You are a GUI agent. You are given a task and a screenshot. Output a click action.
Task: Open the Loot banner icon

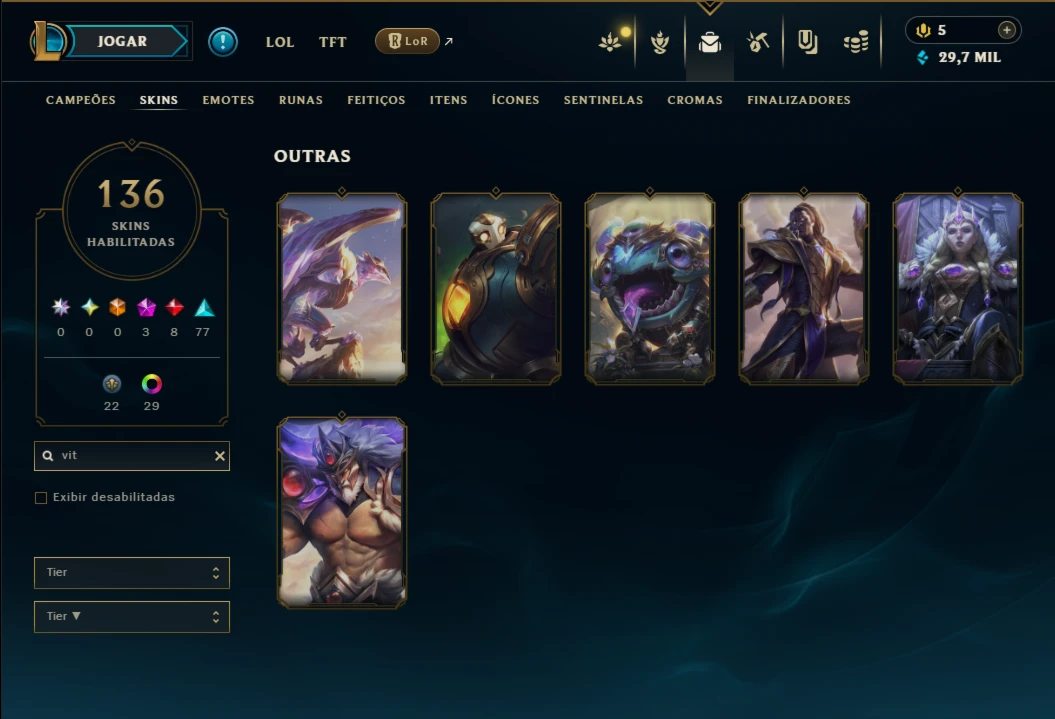tap(807, 42)
